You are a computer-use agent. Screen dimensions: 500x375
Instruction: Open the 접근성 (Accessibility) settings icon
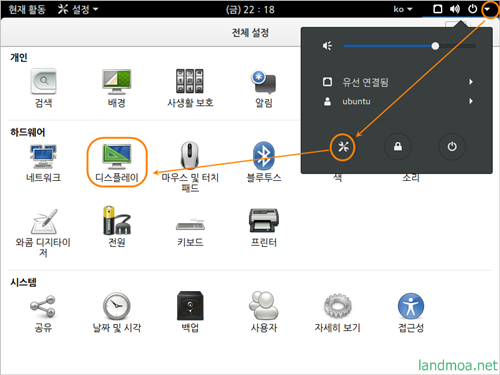(411, 306)
